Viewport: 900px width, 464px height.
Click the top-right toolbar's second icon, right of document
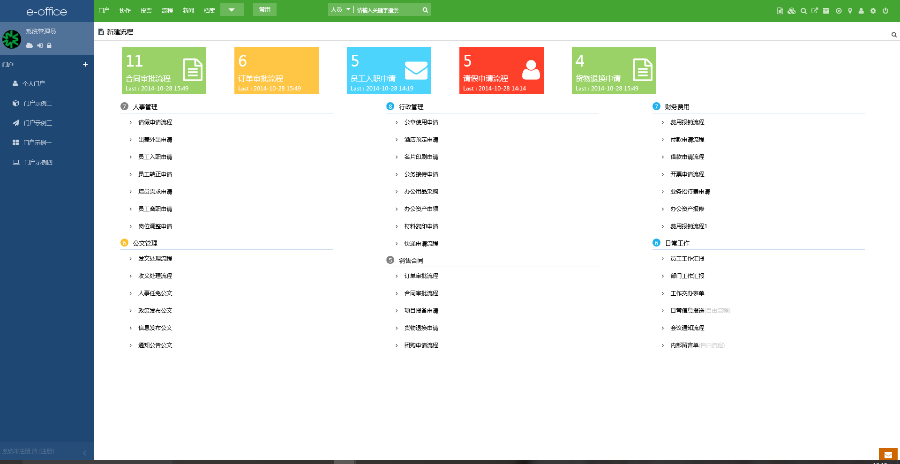pyautogui.click(x=792, y=11)
